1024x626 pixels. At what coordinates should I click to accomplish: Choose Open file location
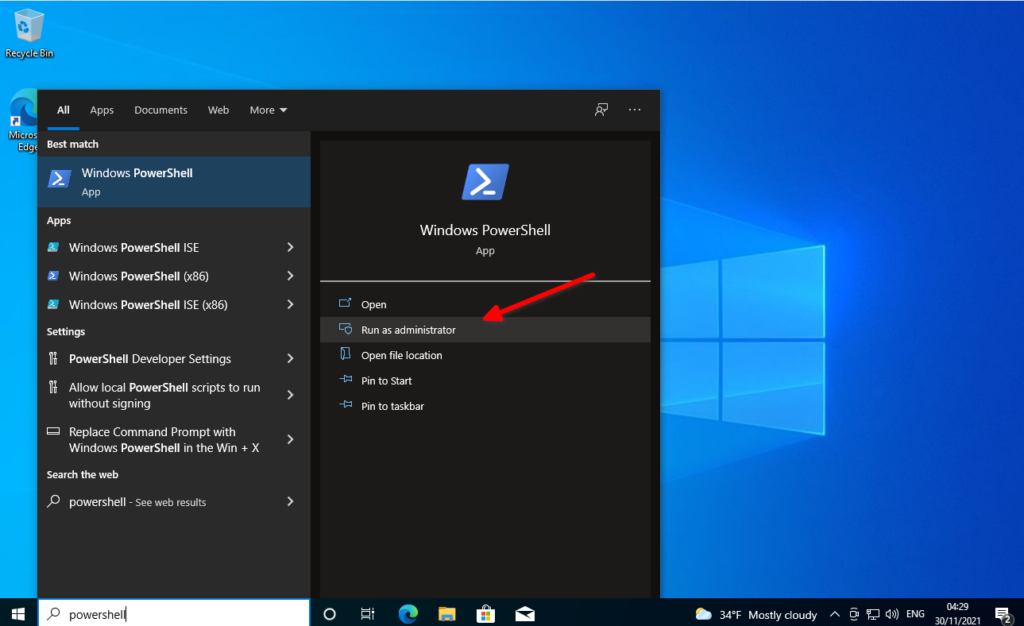click(x=485, y=355)
